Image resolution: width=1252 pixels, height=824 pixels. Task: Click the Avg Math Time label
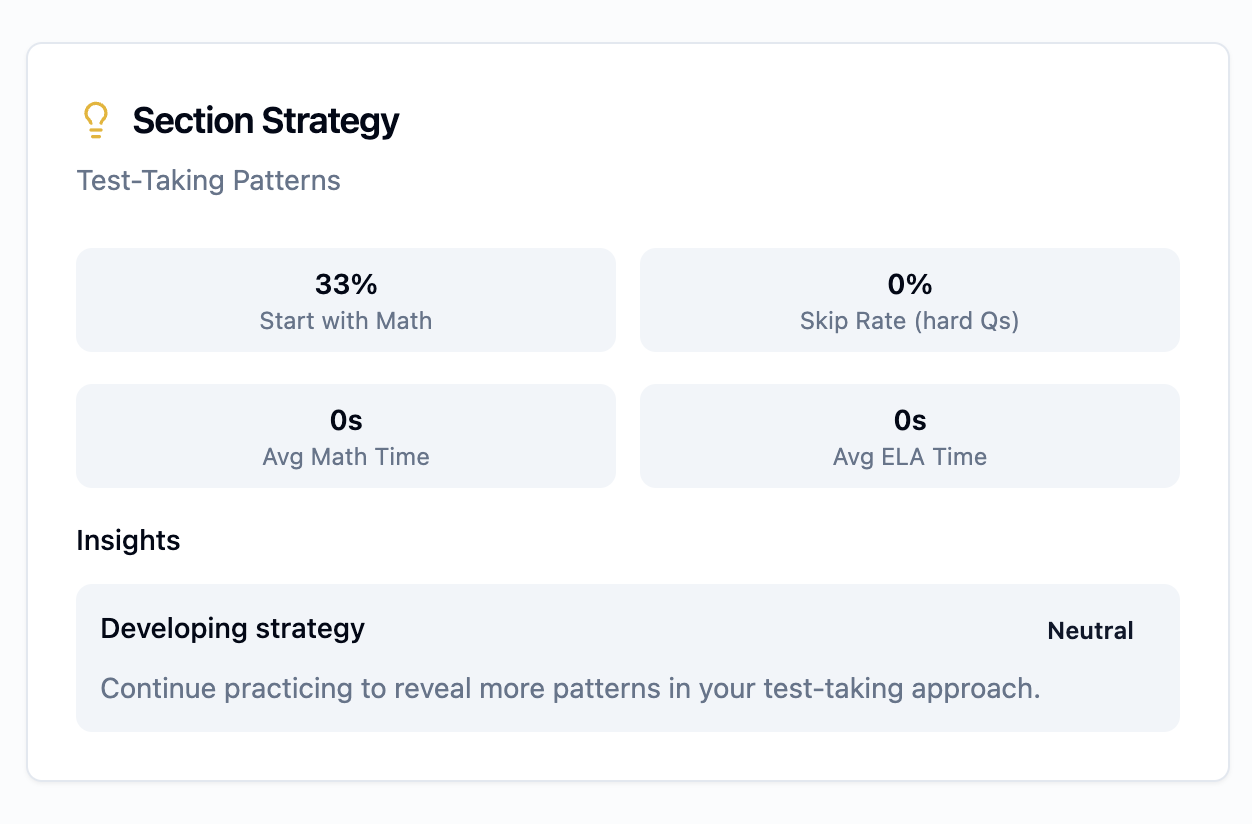[x=346, y=457]
